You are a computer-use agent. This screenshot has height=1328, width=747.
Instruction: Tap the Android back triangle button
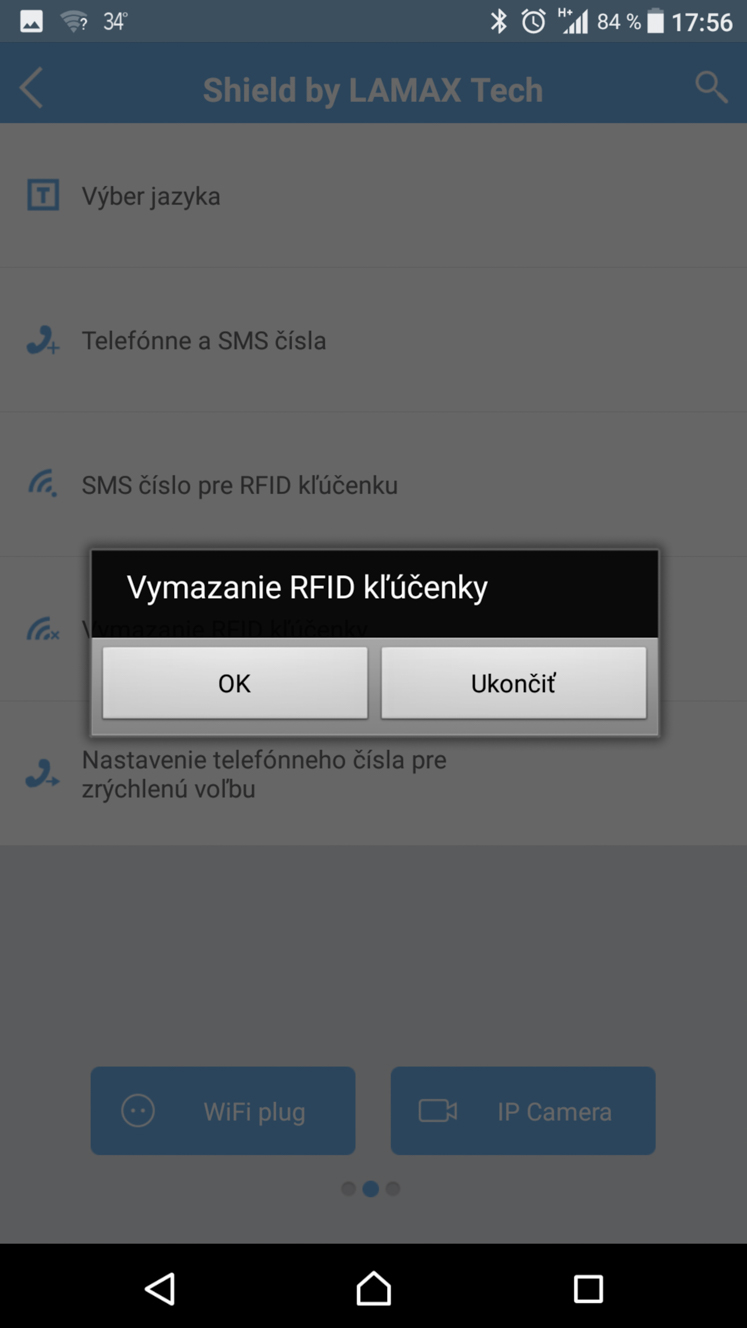pos(160,1288)
